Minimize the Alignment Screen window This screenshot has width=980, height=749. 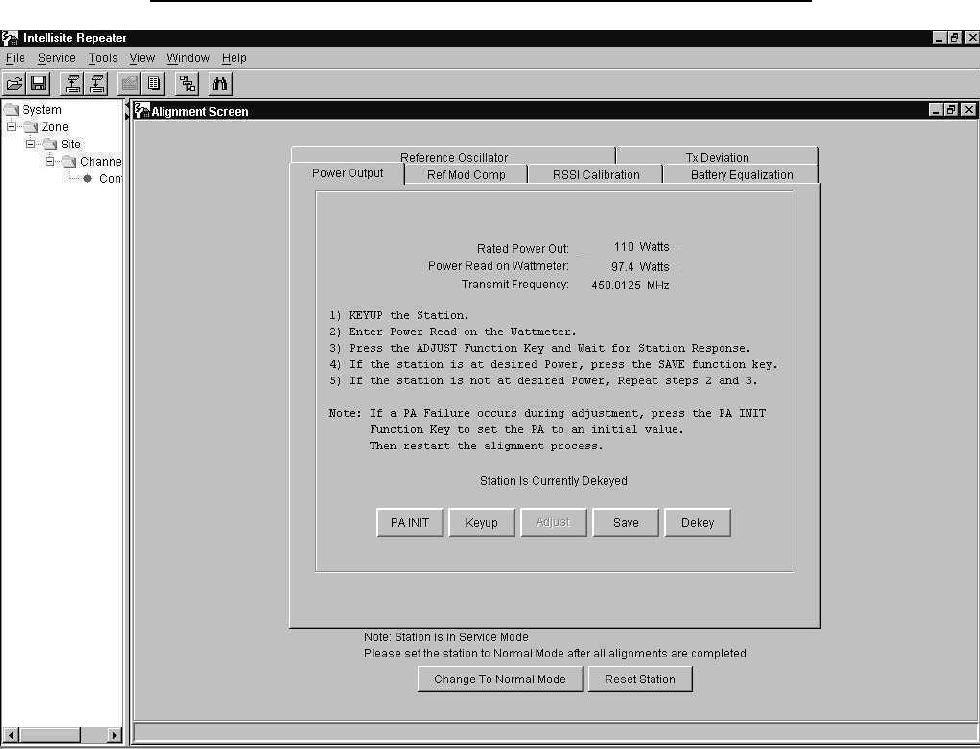coord(936,110)
